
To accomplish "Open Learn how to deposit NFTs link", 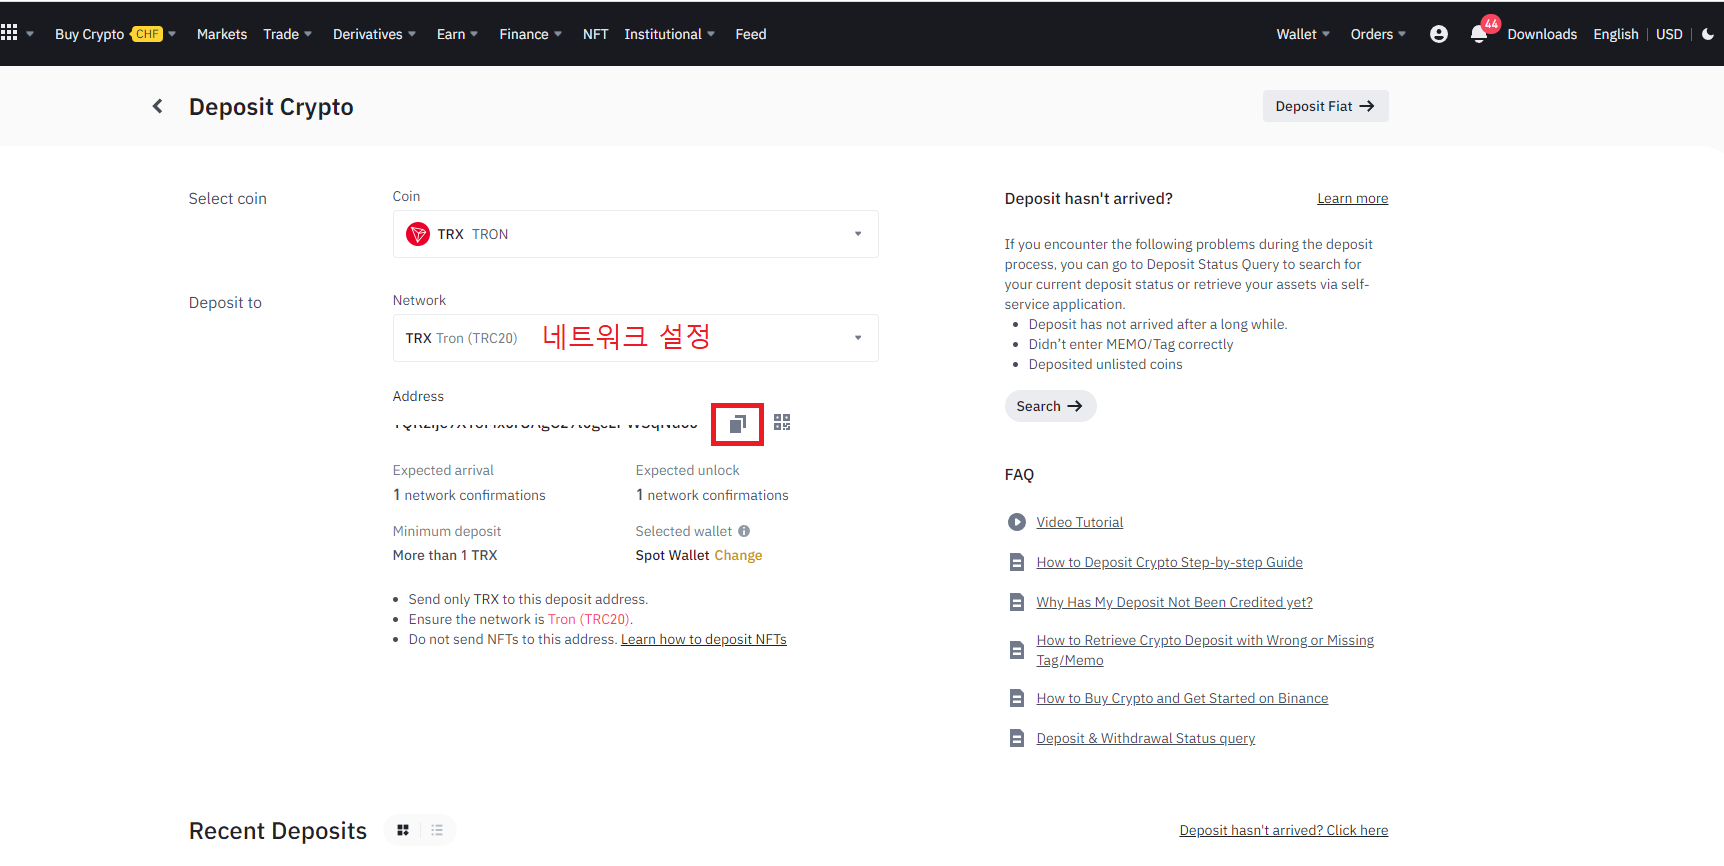I will (x=704, y=639).
